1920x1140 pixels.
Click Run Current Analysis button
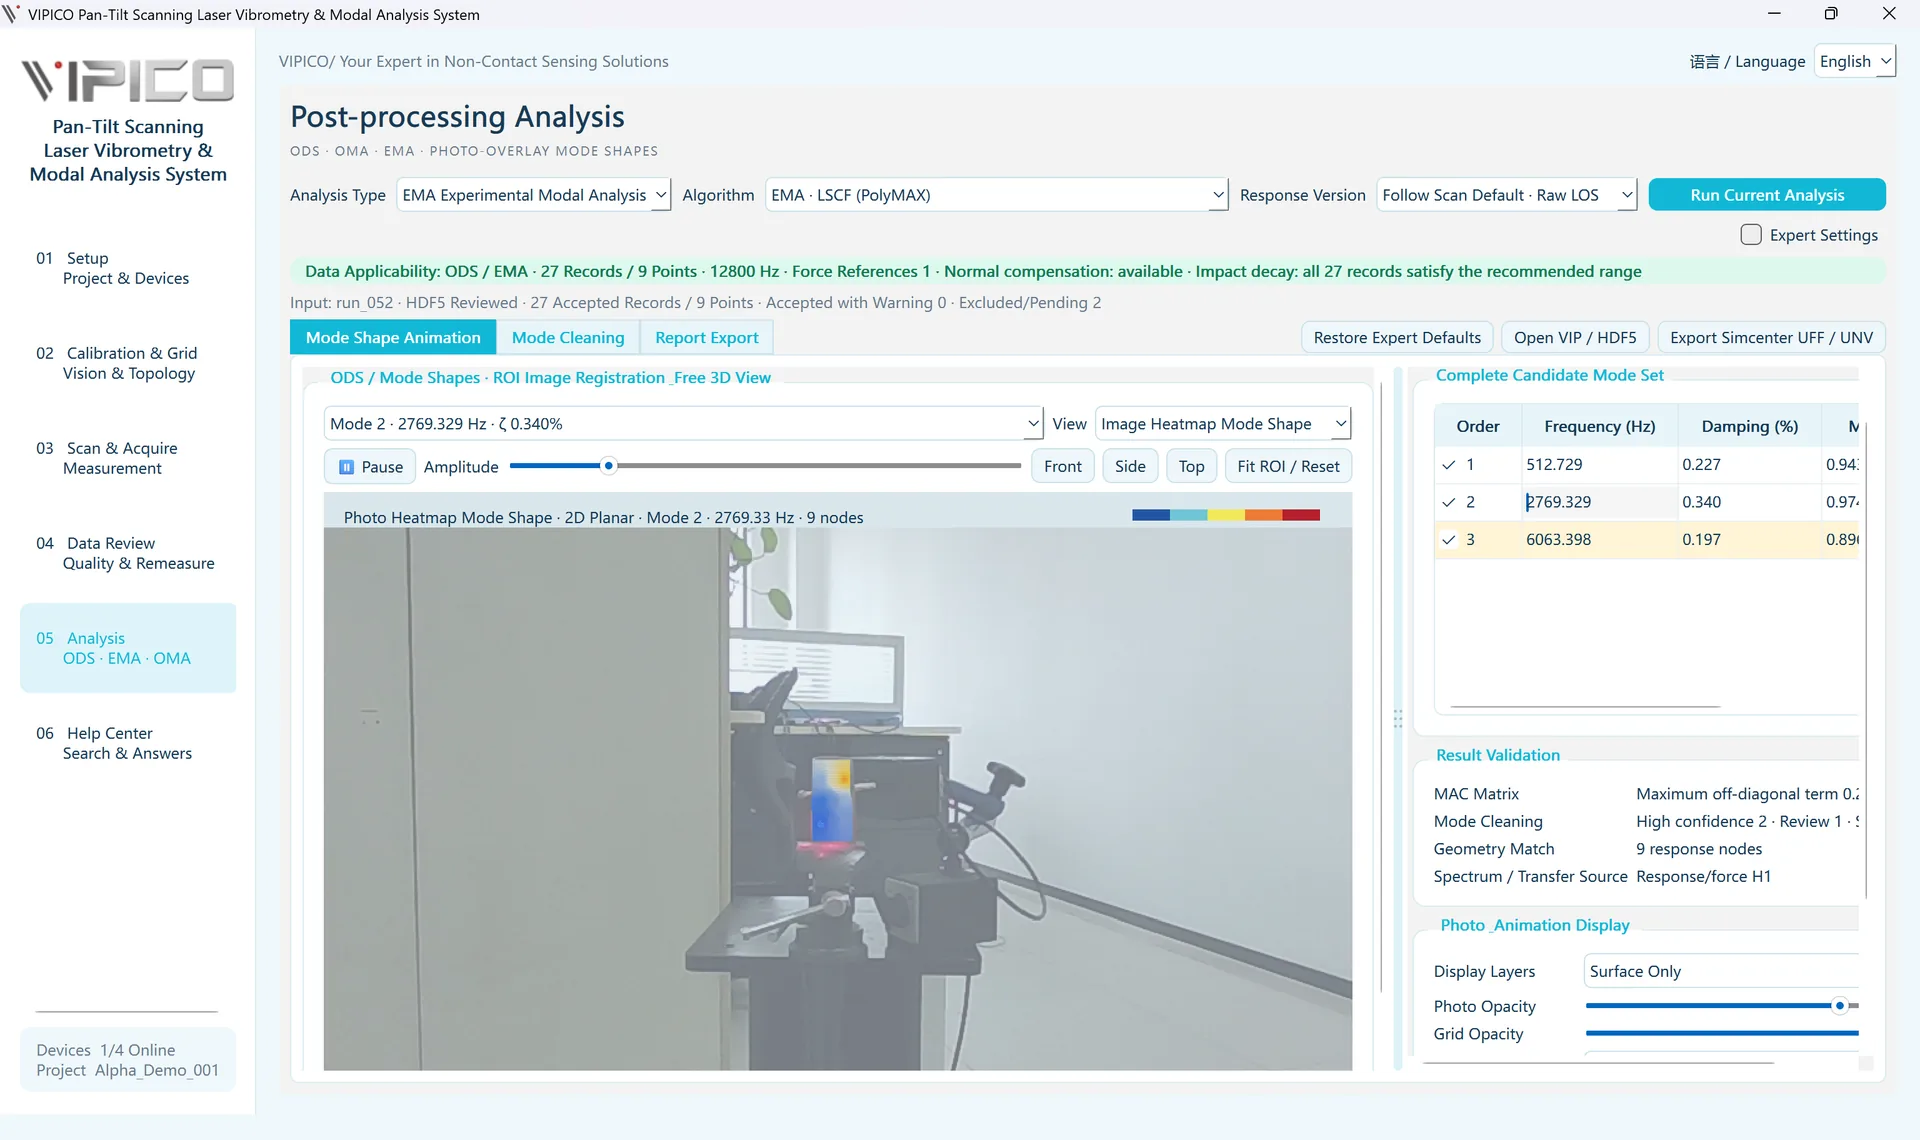1767,195
